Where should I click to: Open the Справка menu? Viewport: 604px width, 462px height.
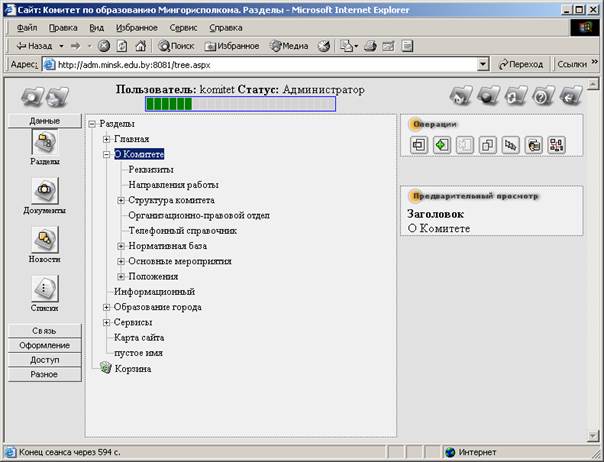click(x=226, y=28)
